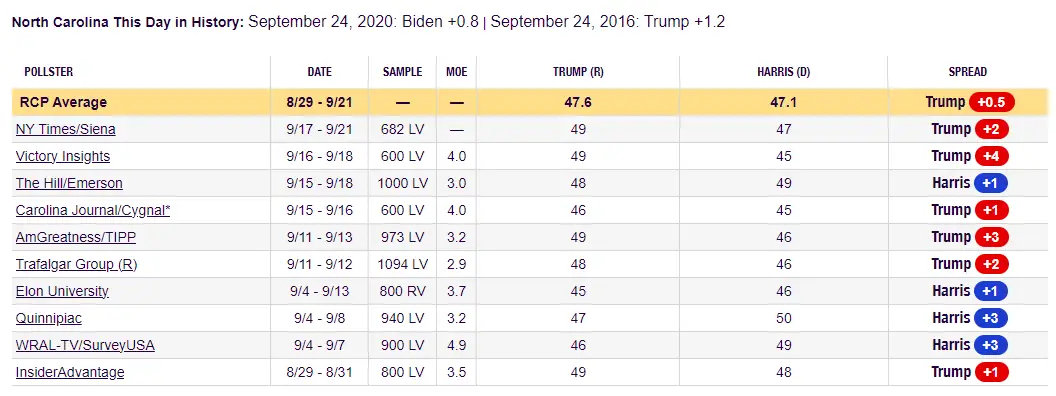Open the Carolina Journal/Cygnal poll link
Screen dimensions: 1056x396
(x=93, y=210)
